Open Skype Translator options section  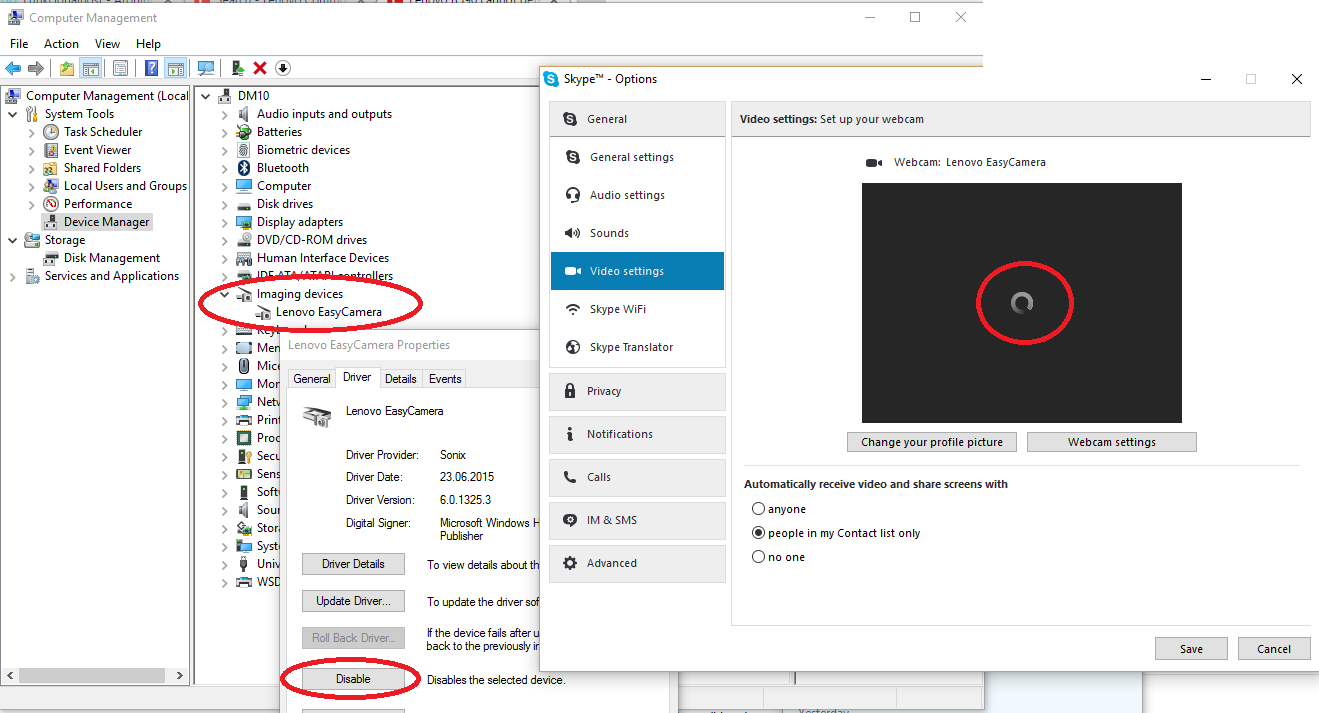click(x=637, y=347)
